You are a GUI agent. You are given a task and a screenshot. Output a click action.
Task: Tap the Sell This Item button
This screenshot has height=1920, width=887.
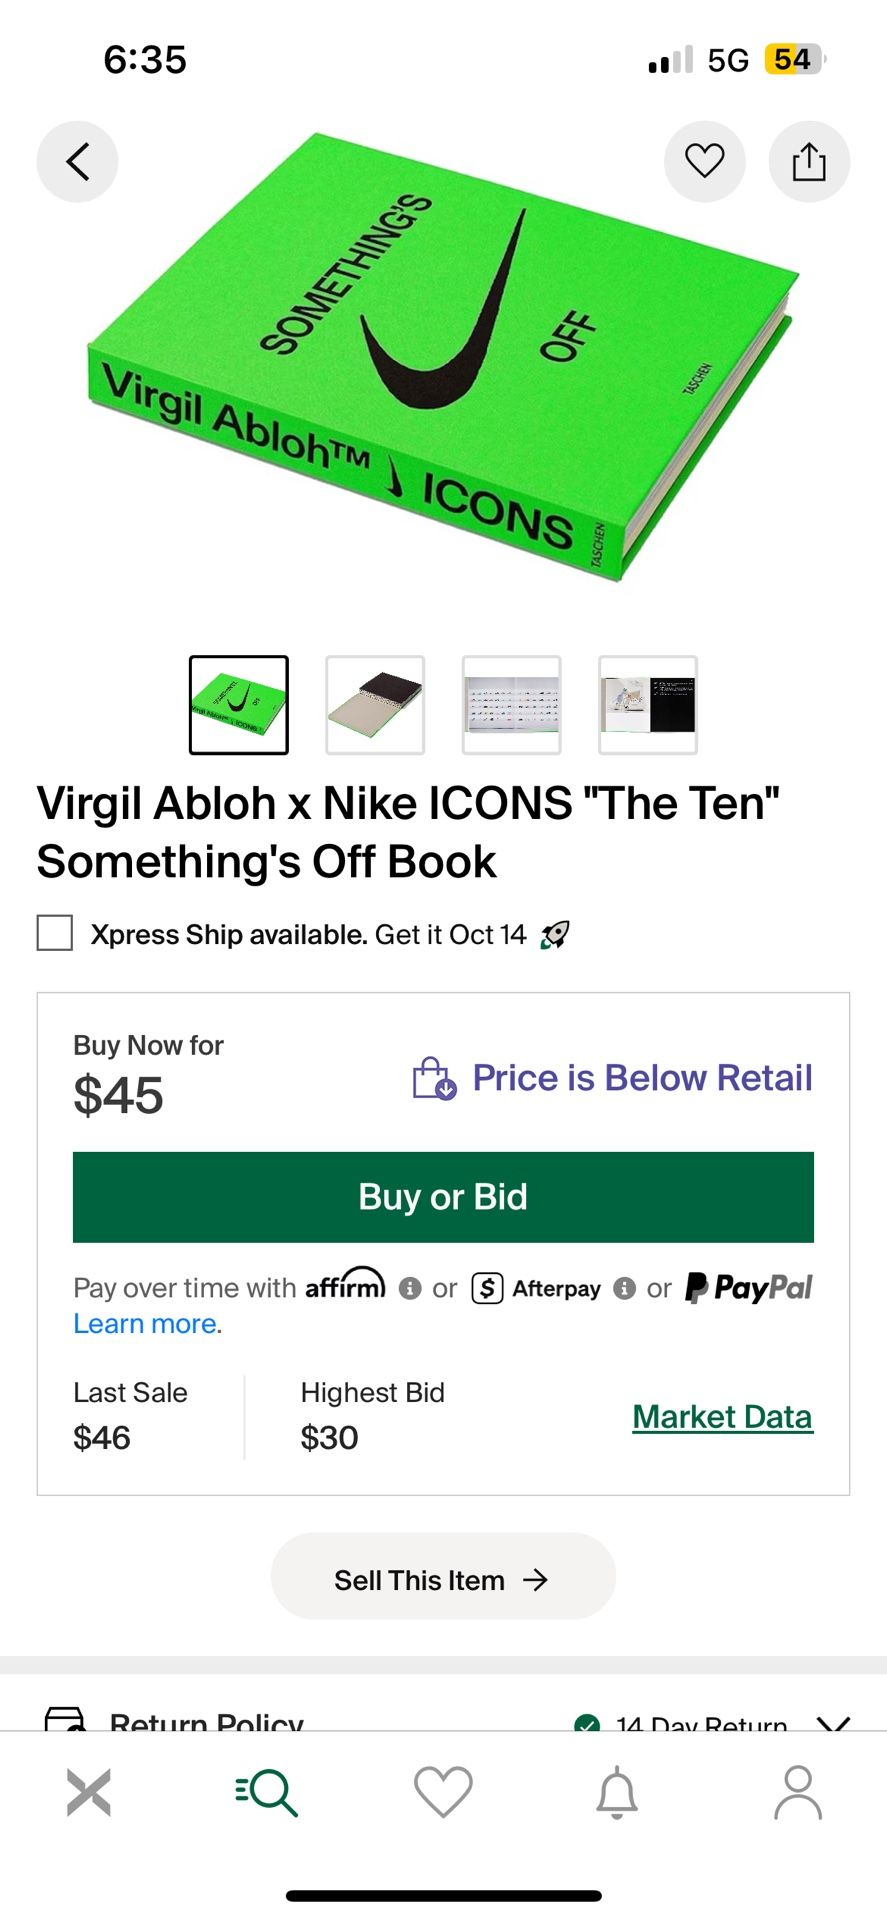click(443, 1580)
